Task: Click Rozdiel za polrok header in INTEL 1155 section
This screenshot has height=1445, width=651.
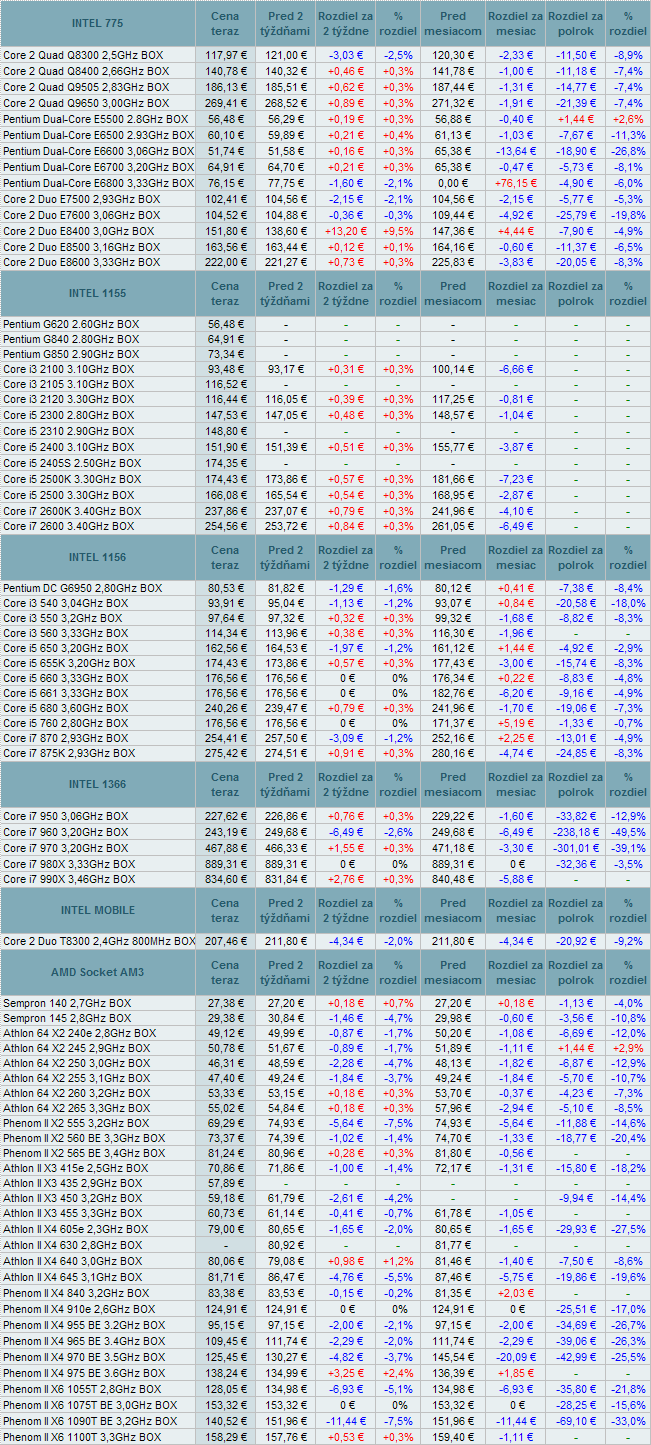Action: tap(575, 293)
